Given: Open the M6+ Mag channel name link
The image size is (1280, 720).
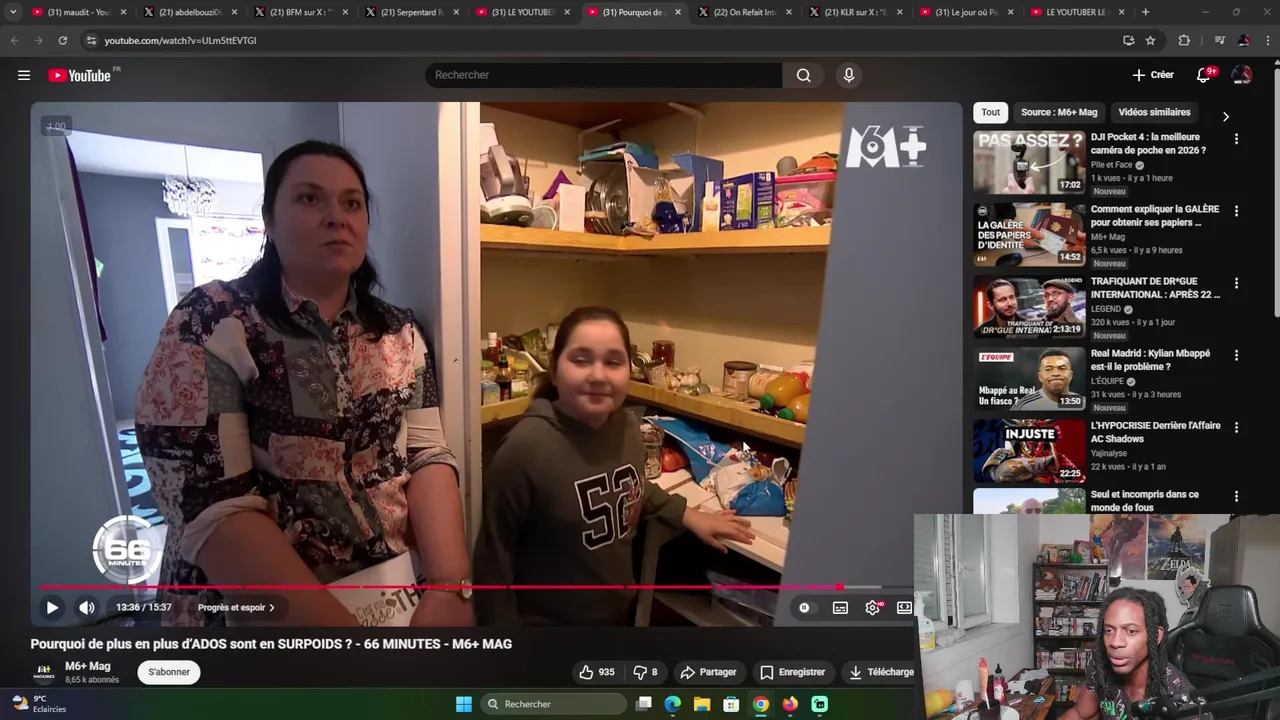Looking at the screenshot, I should tap(88, 666).
